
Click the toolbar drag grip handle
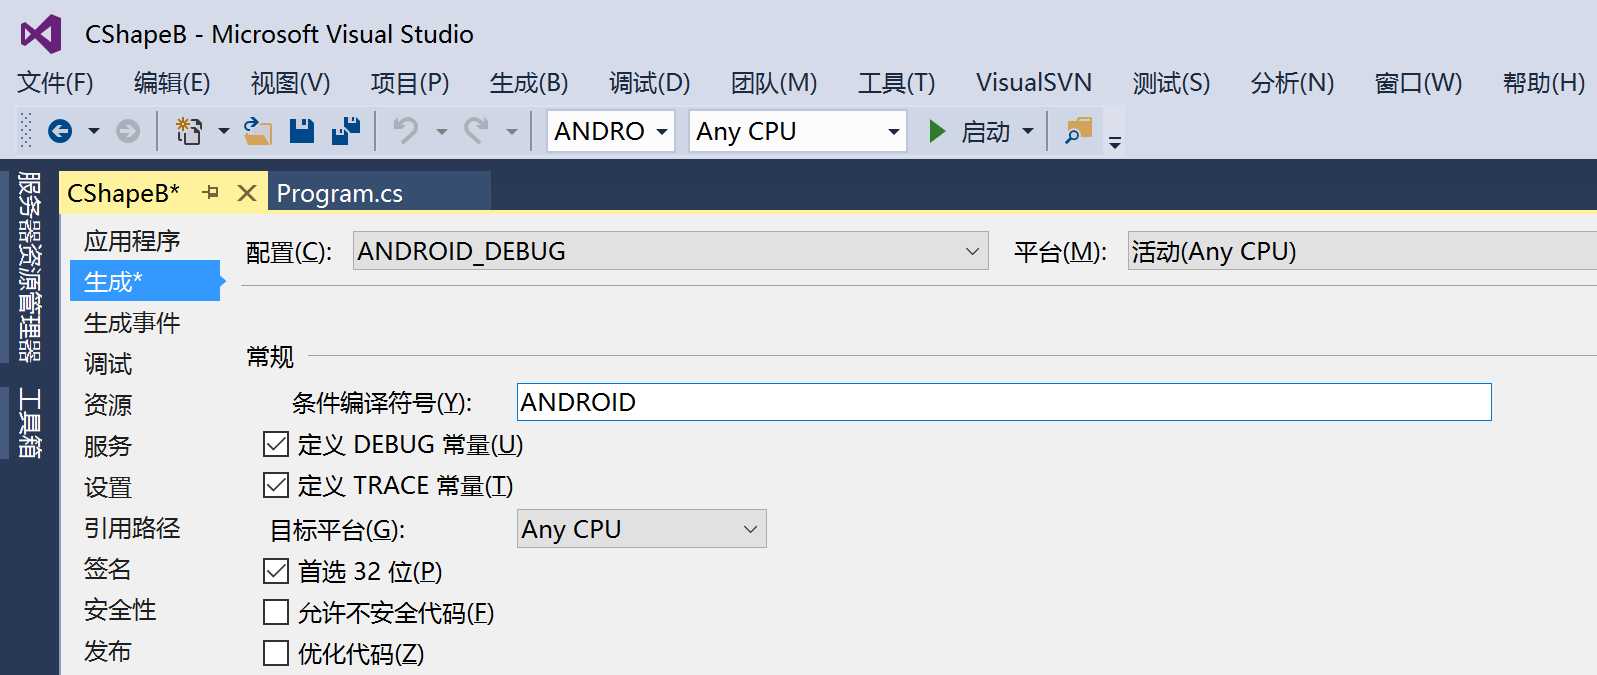click(x=26, y=131)
